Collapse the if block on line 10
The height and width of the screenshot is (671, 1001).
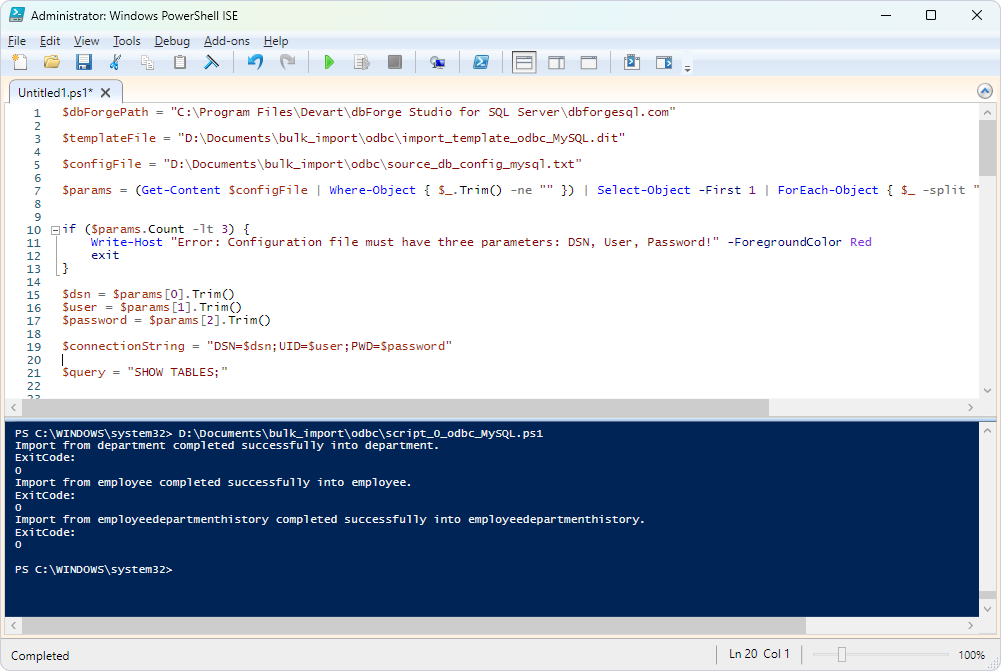[56, 230]
